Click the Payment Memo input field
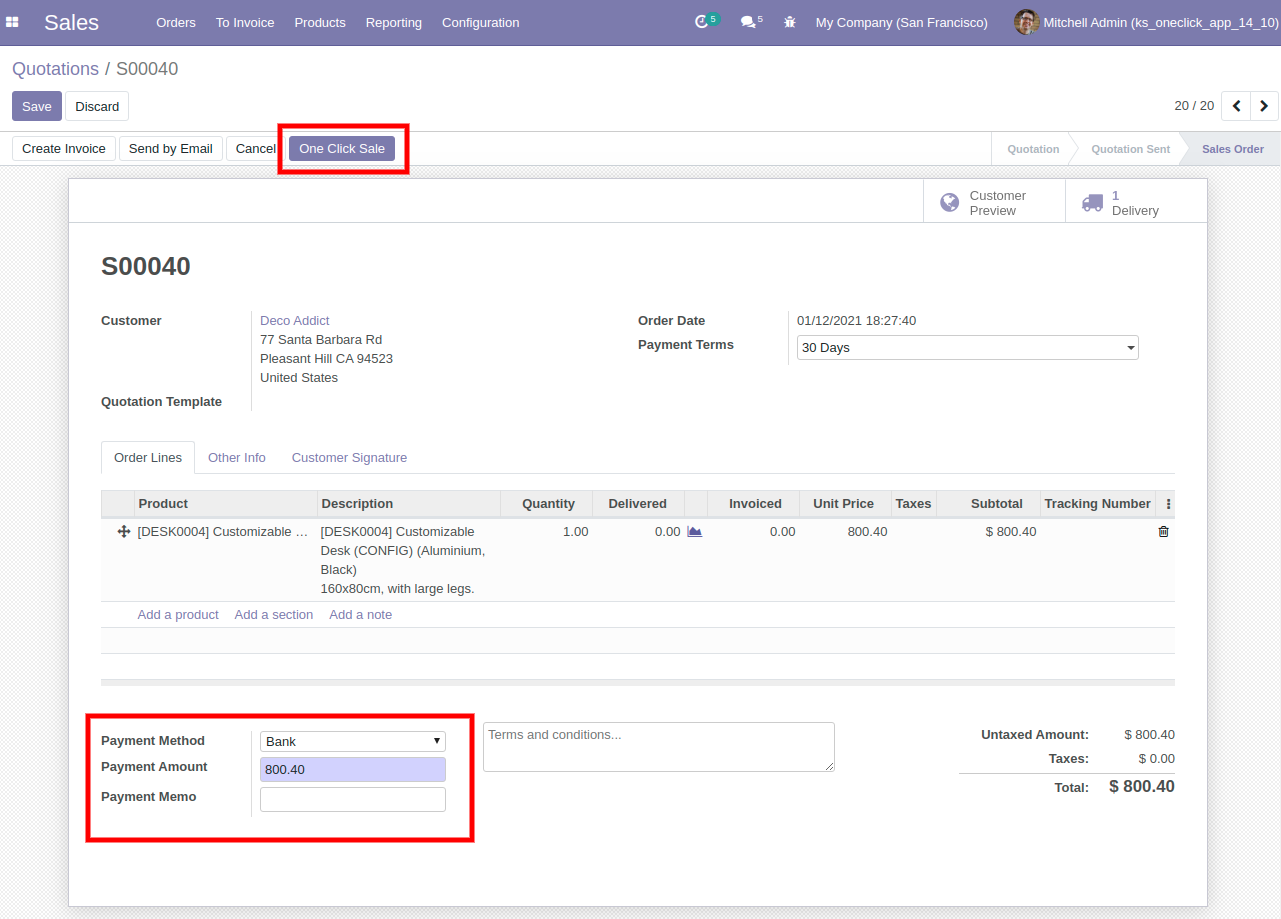1281x919 pixels. pos(352,799)
